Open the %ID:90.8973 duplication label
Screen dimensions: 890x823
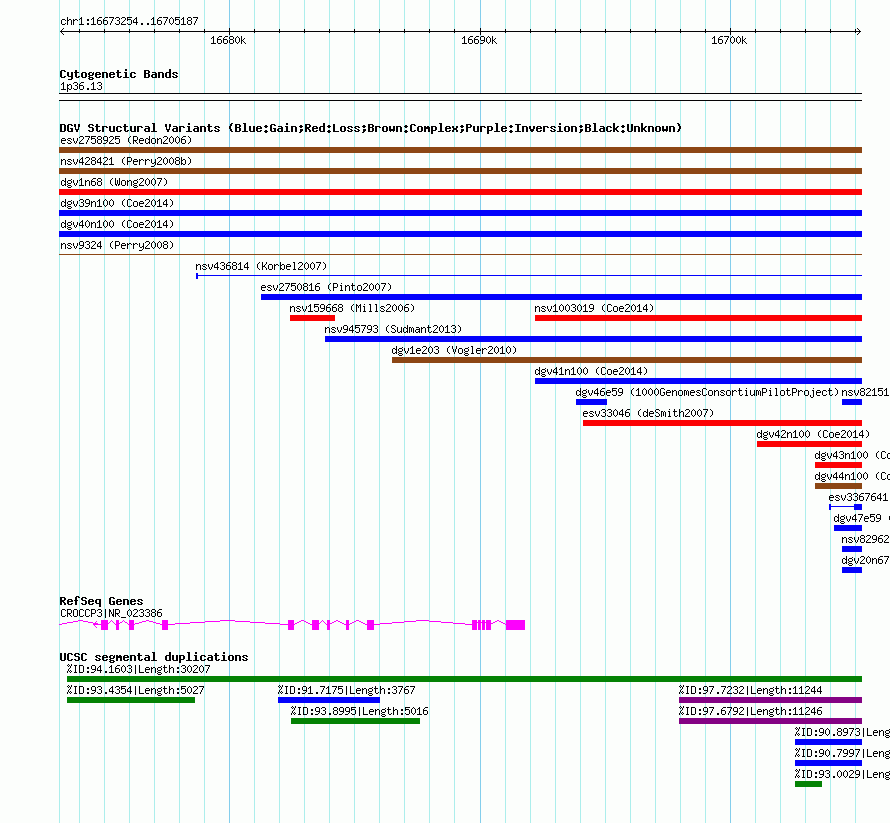842,732
